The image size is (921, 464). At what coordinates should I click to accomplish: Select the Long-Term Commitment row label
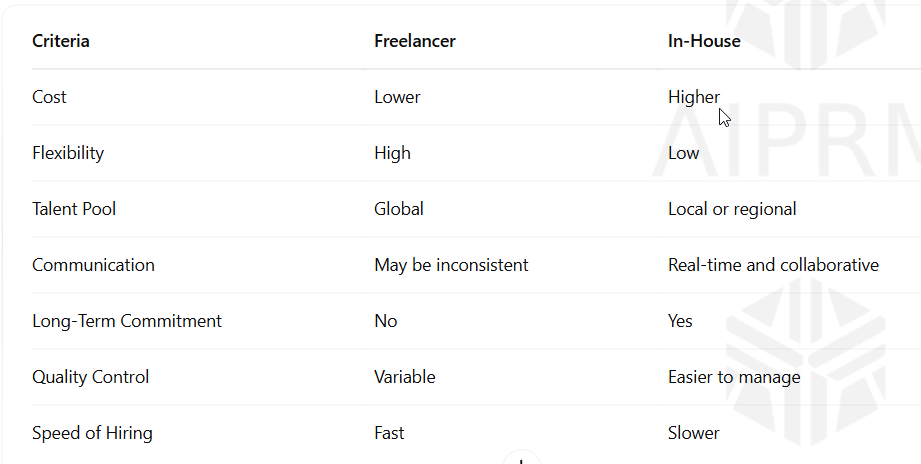click(x=127, y=321)
